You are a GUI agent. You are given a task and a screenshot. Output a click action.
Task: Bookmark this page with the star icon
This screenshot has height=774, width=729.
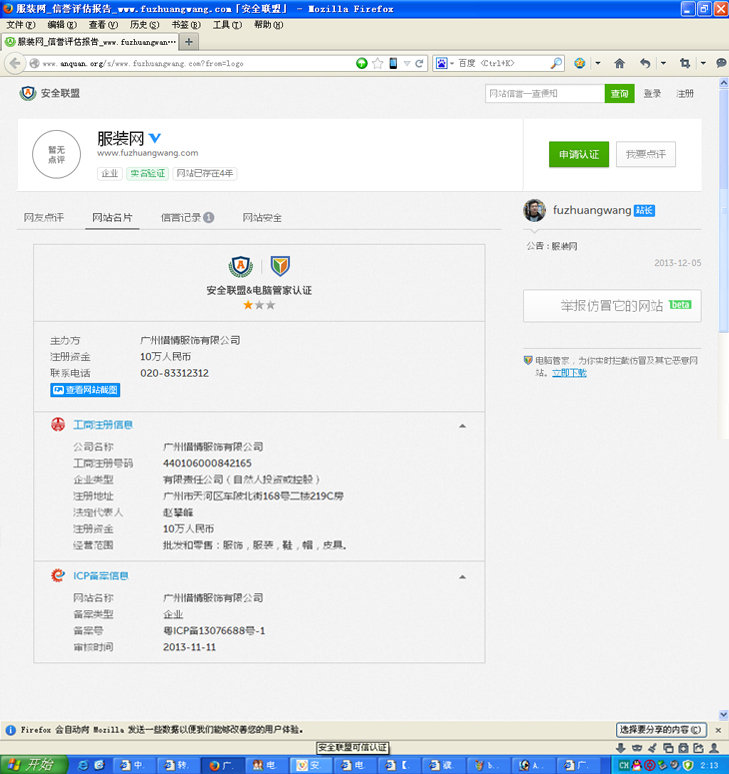[x=378, y=63]
